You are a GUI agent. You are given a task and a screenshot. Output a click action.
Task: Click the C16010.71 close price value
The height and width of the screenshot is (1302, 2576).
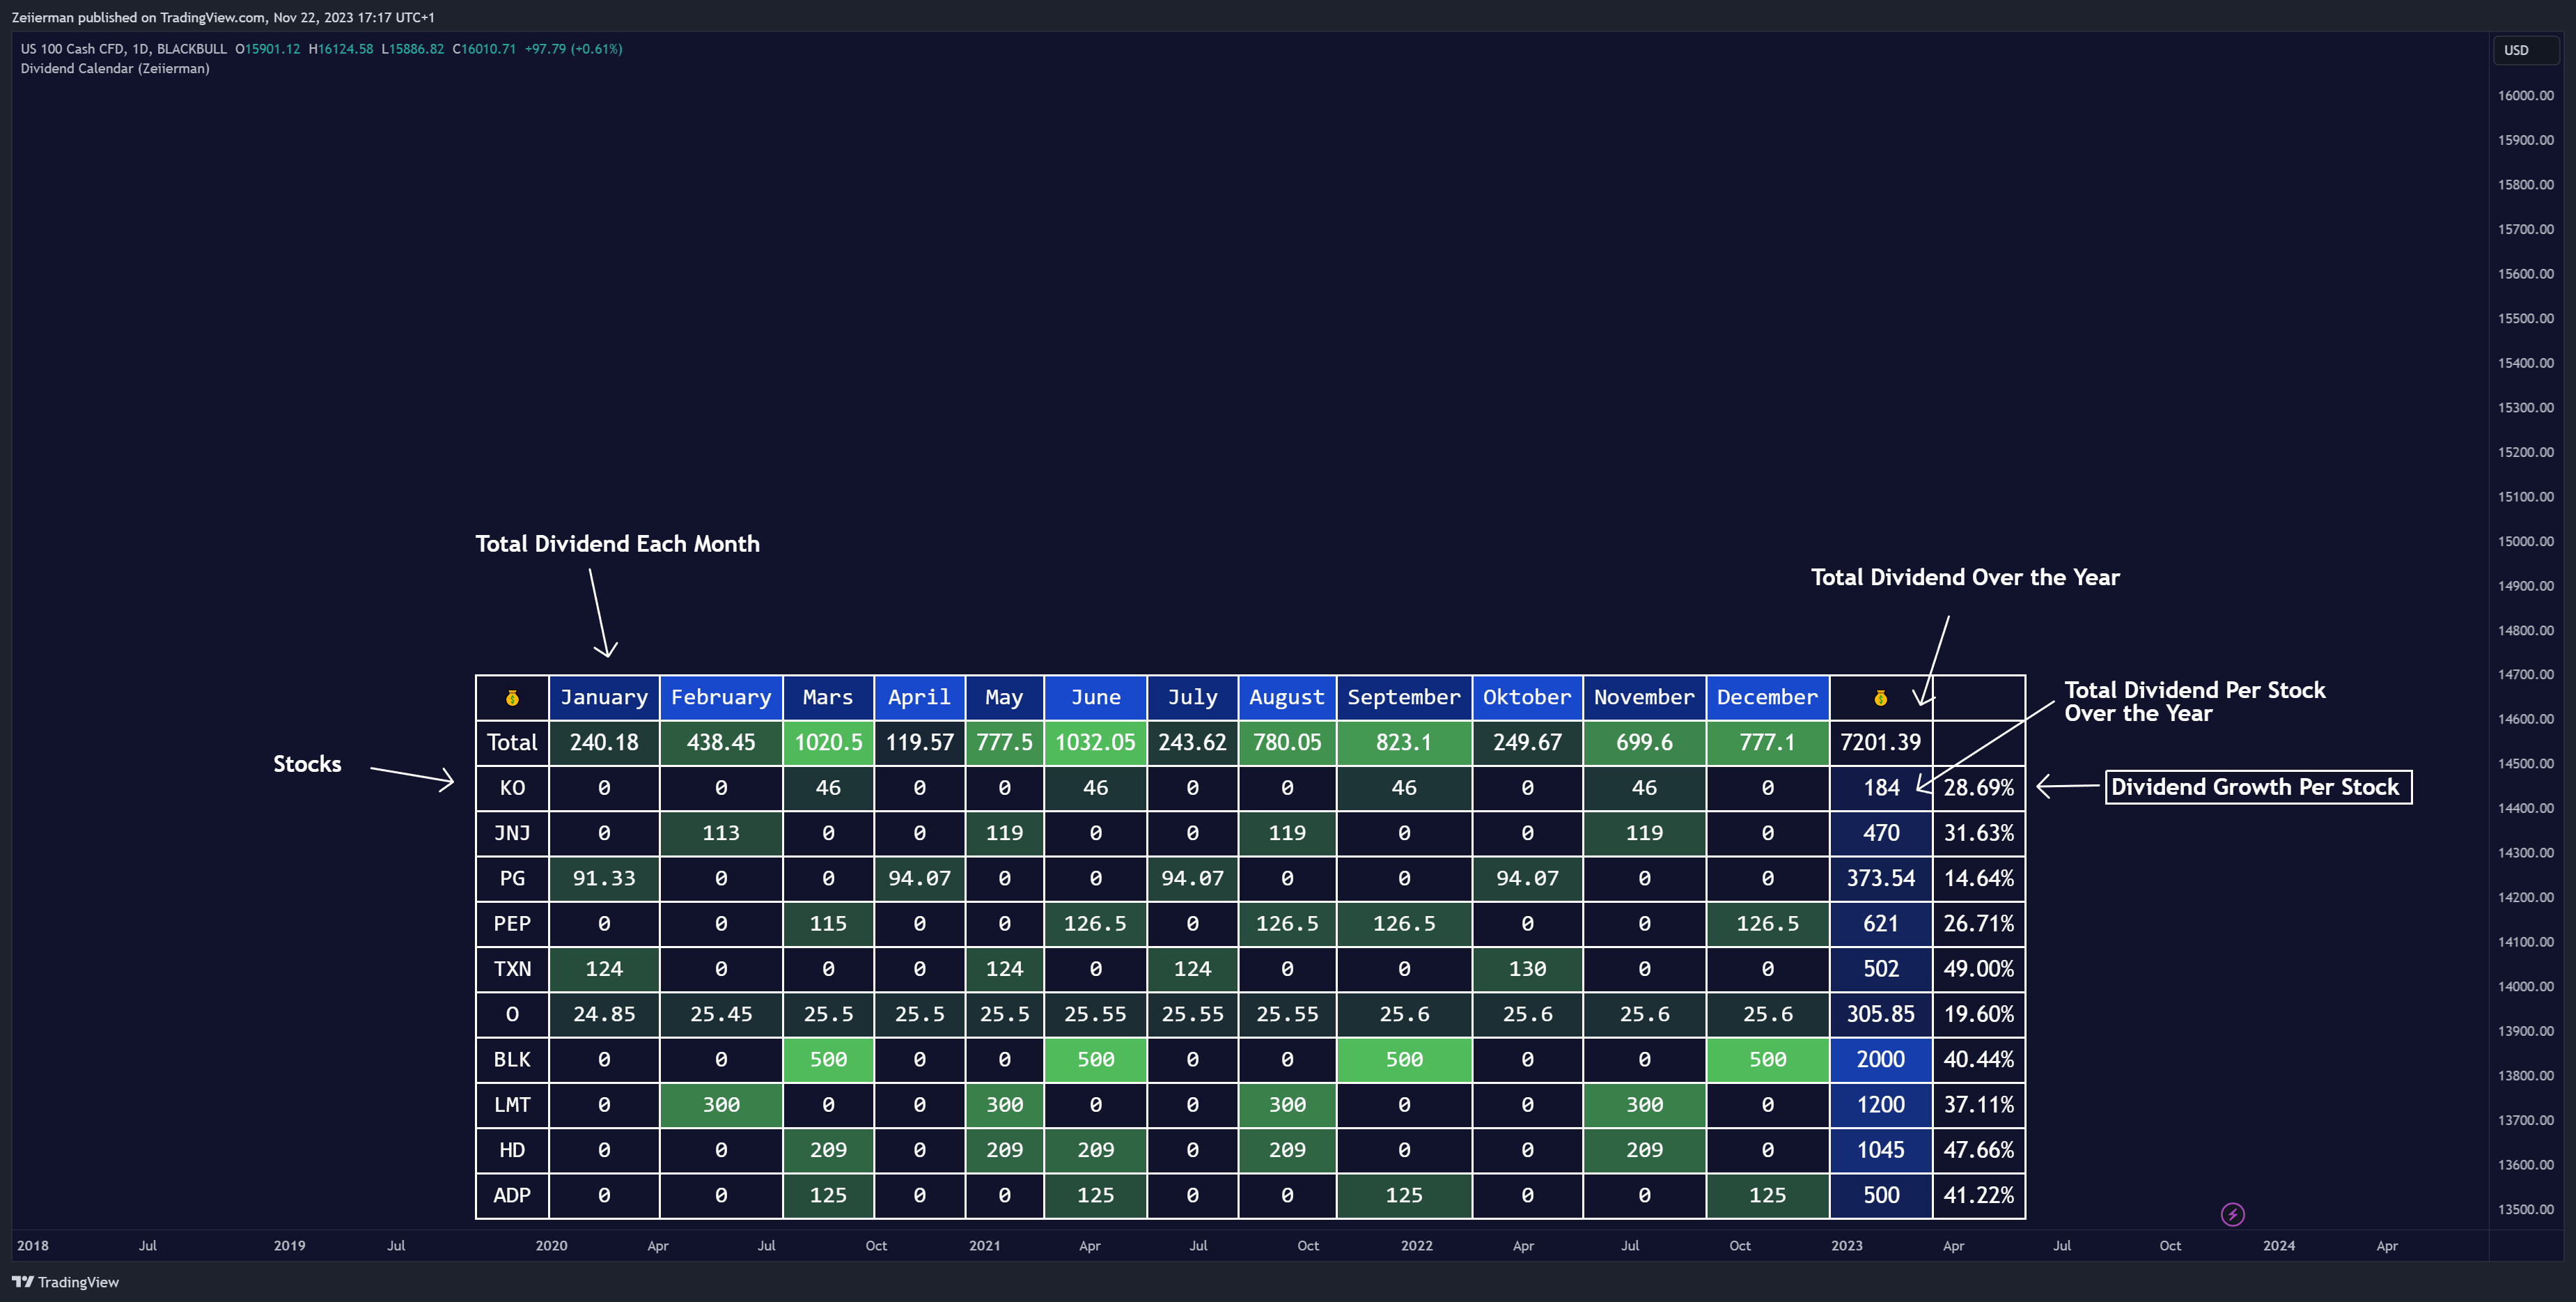[x=484, y=48]
